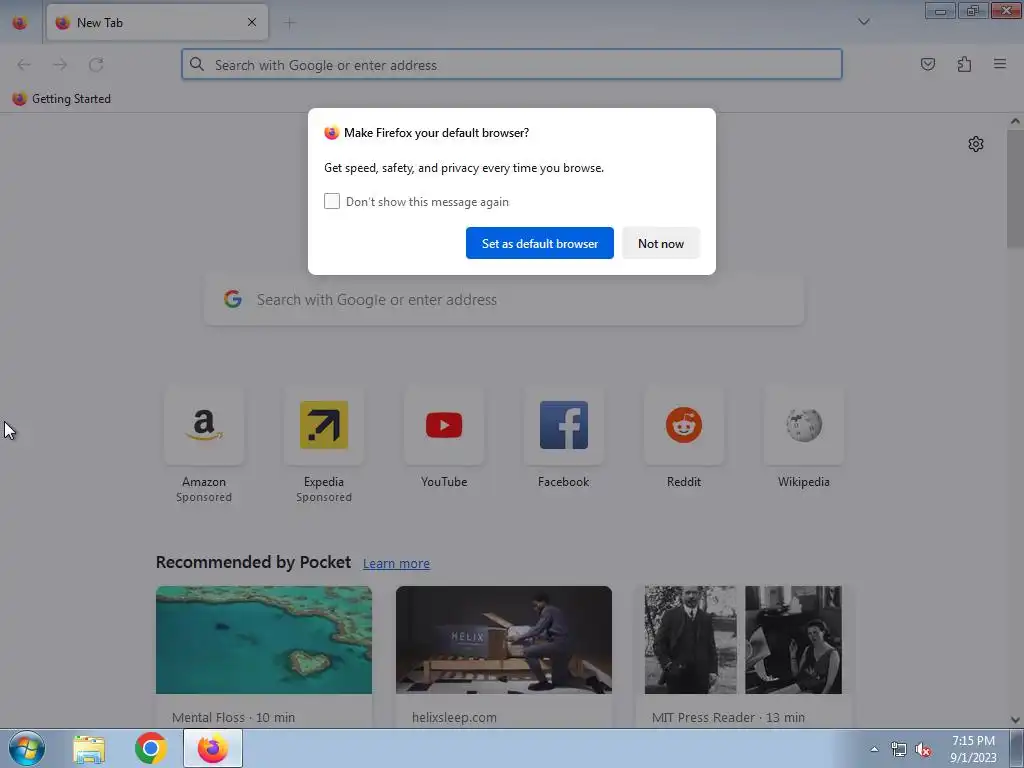Click Google logo in page search box
This screenshot has width=1024, height=768.
[232, 299]
